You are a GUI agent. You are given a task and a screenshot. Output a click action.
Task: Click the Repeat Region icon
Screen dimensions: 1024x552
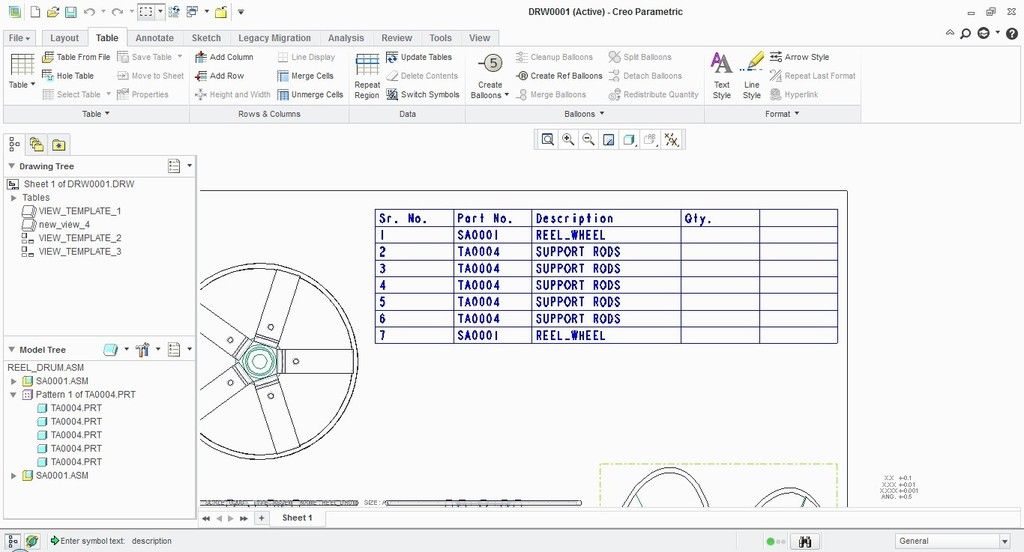(367, 65)
